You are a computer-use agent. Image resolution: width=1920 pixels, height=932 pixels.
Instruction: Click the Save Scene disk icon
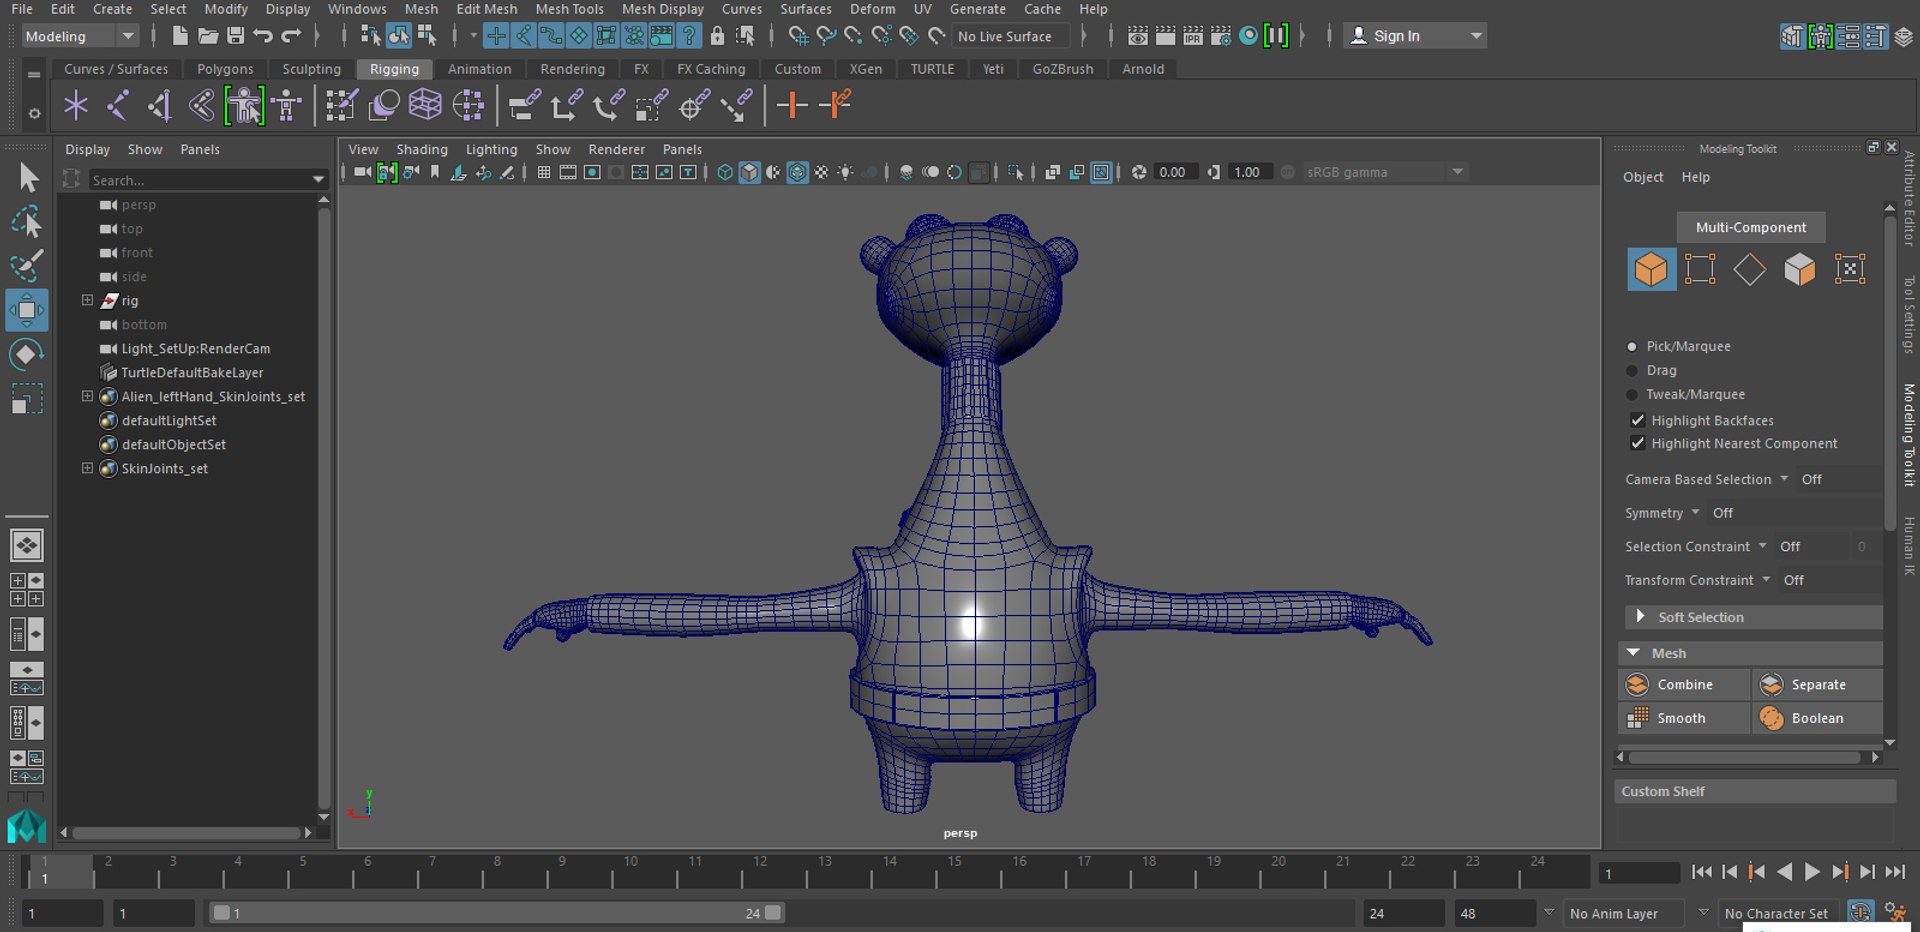tap(236, 36)
